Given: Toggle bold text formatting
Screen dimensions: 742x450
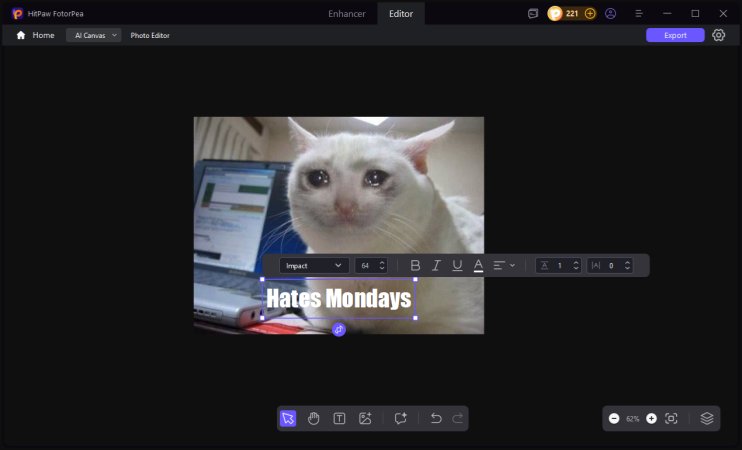Looking at the screenshot, I should pos(415,265).
